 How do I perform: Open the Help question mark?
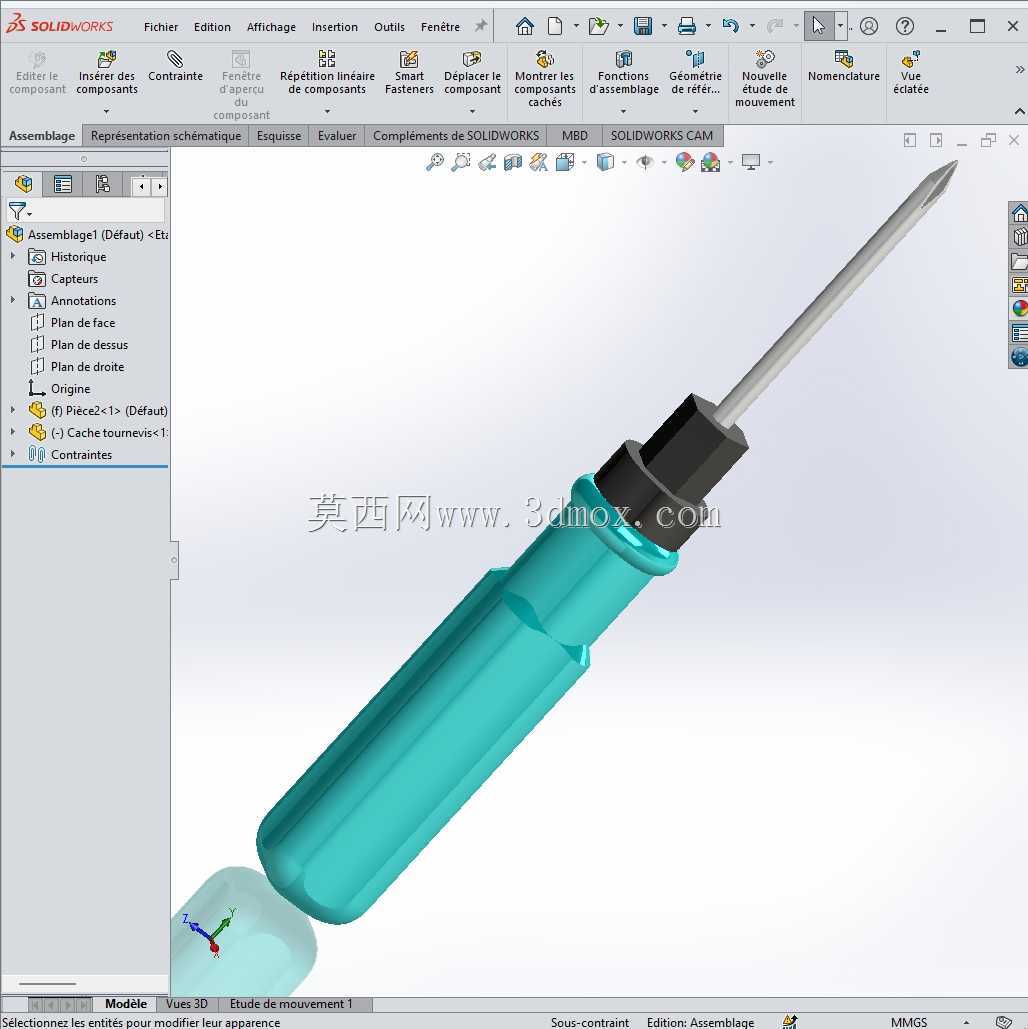point(905,26)
